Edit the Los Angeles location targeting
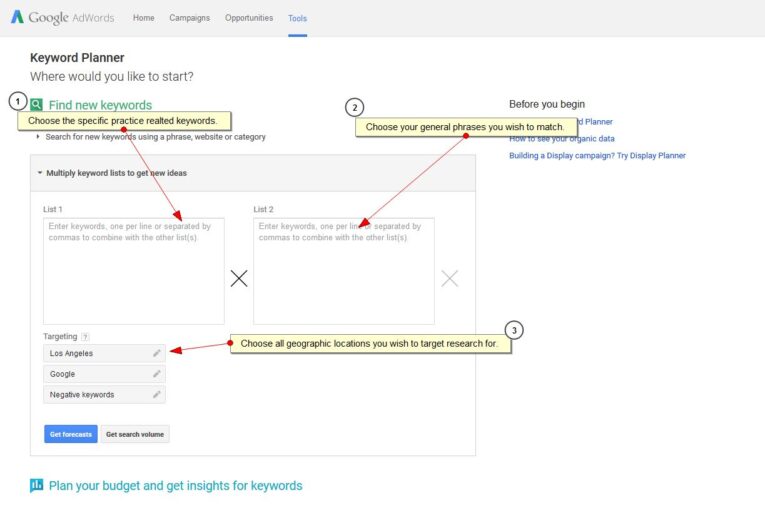The width and height of the screenshot is (765, 510). coord(157,353)
